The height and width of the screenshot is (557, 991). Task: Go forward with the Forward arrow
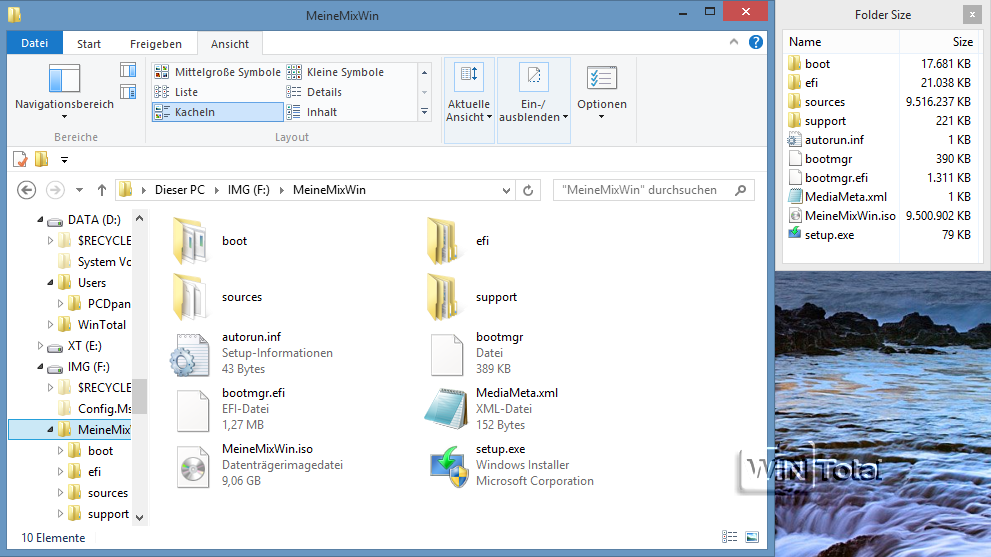56,190
